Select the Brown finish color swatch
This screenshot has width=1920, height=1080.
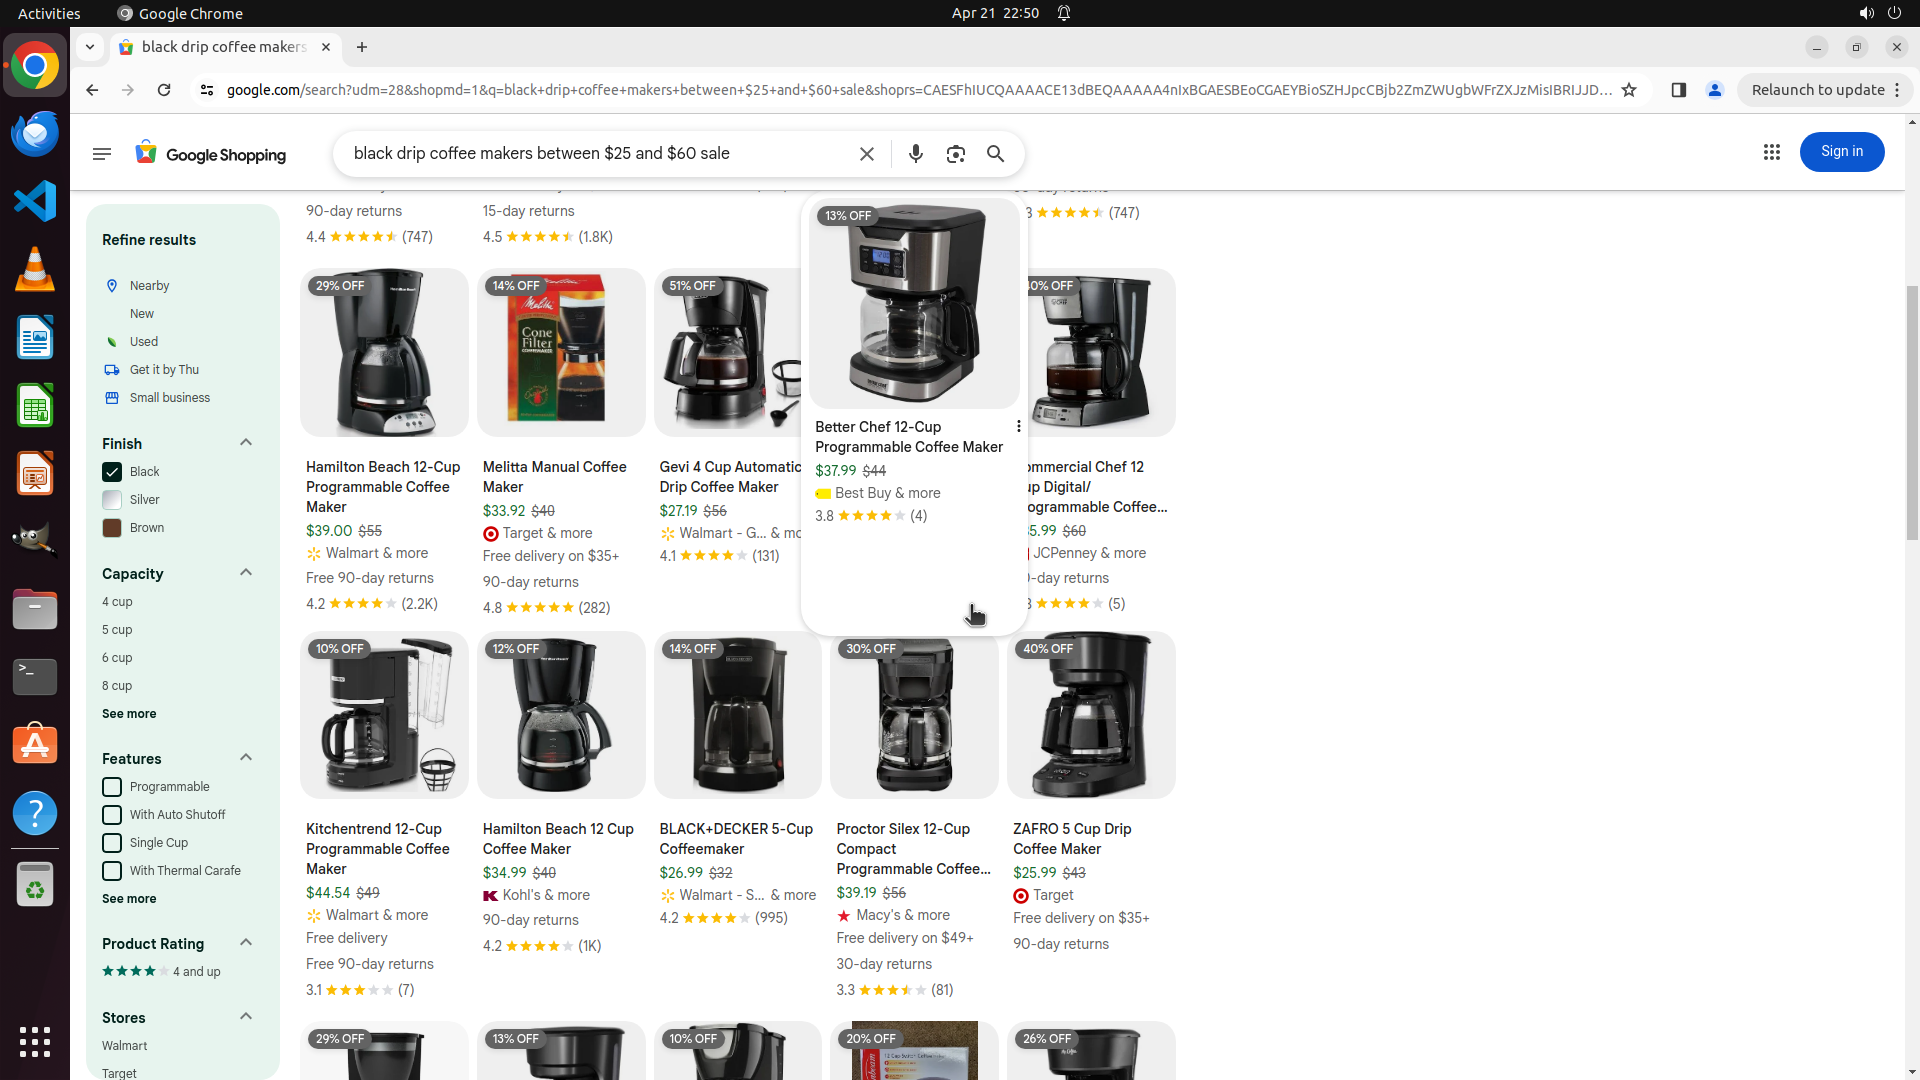(x=112, y=528)
